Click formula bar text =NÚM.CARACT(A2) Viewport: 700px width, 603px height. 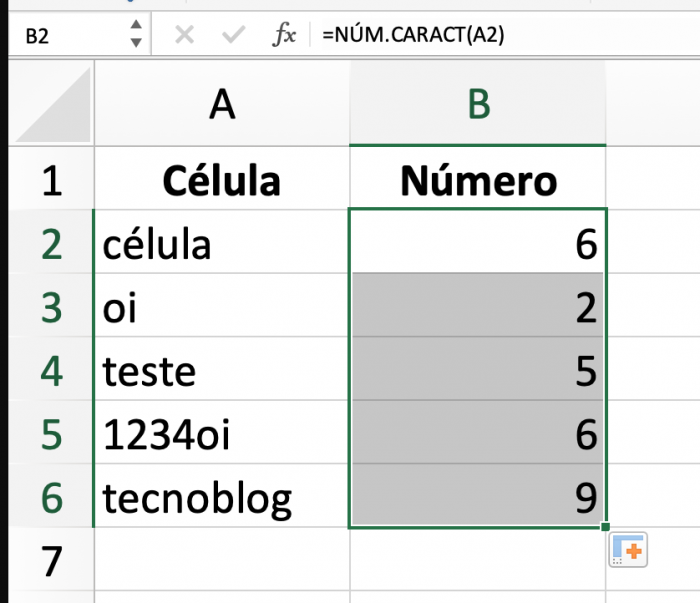(x=413, y=34)
